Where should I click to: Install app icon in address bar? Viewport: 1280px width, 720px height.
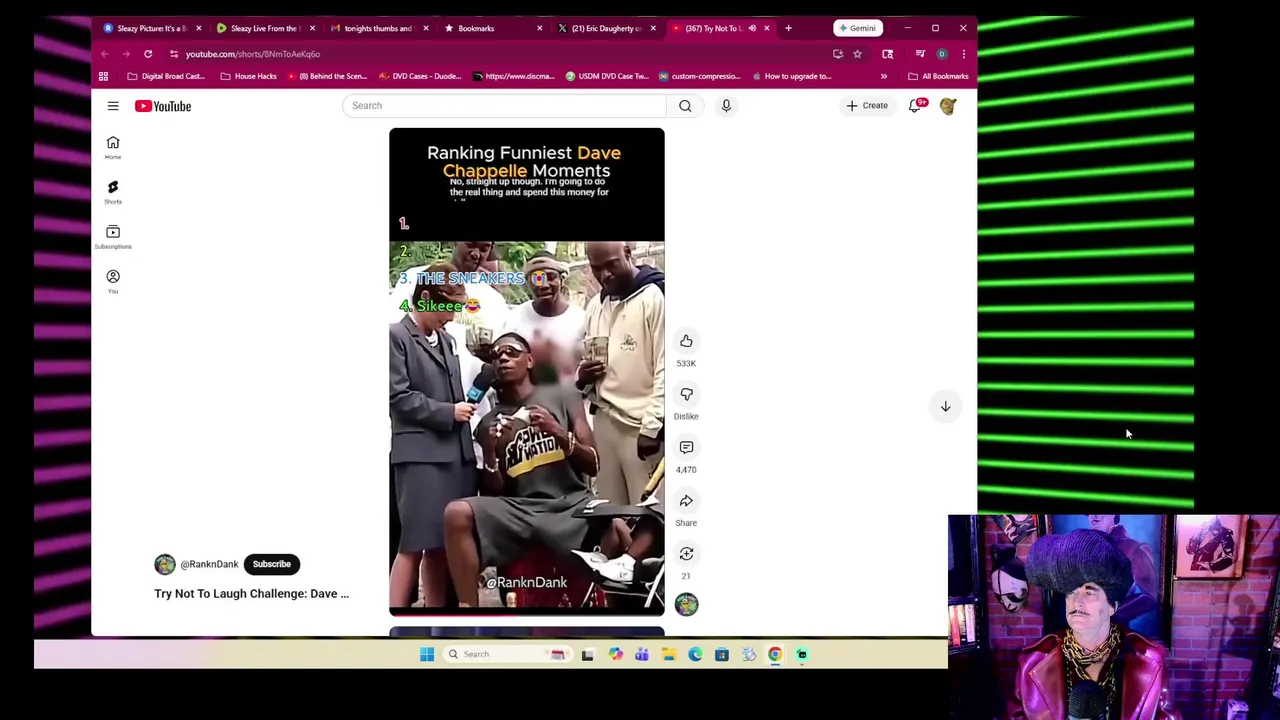point(838,54)
